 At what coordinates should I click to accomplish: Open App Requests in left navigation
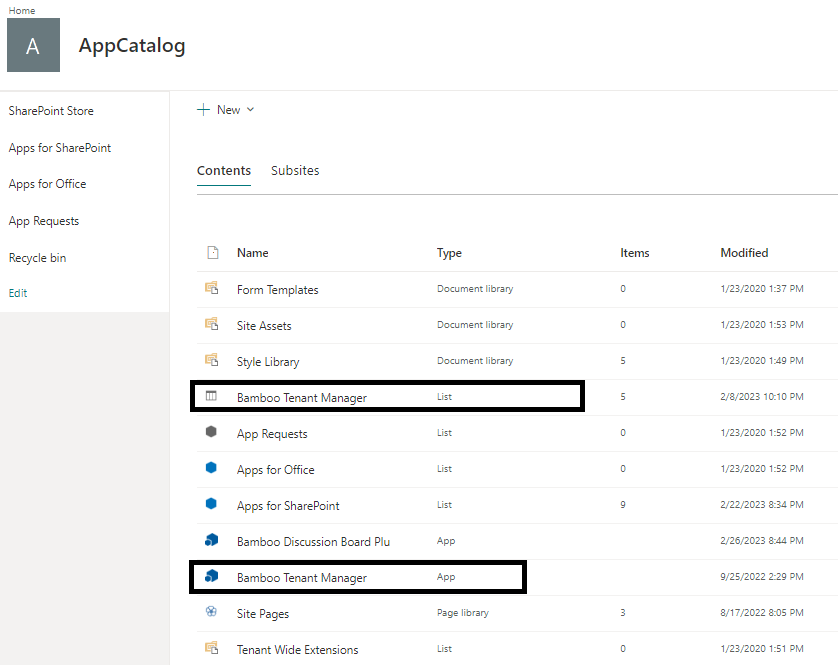click(44, 221)
